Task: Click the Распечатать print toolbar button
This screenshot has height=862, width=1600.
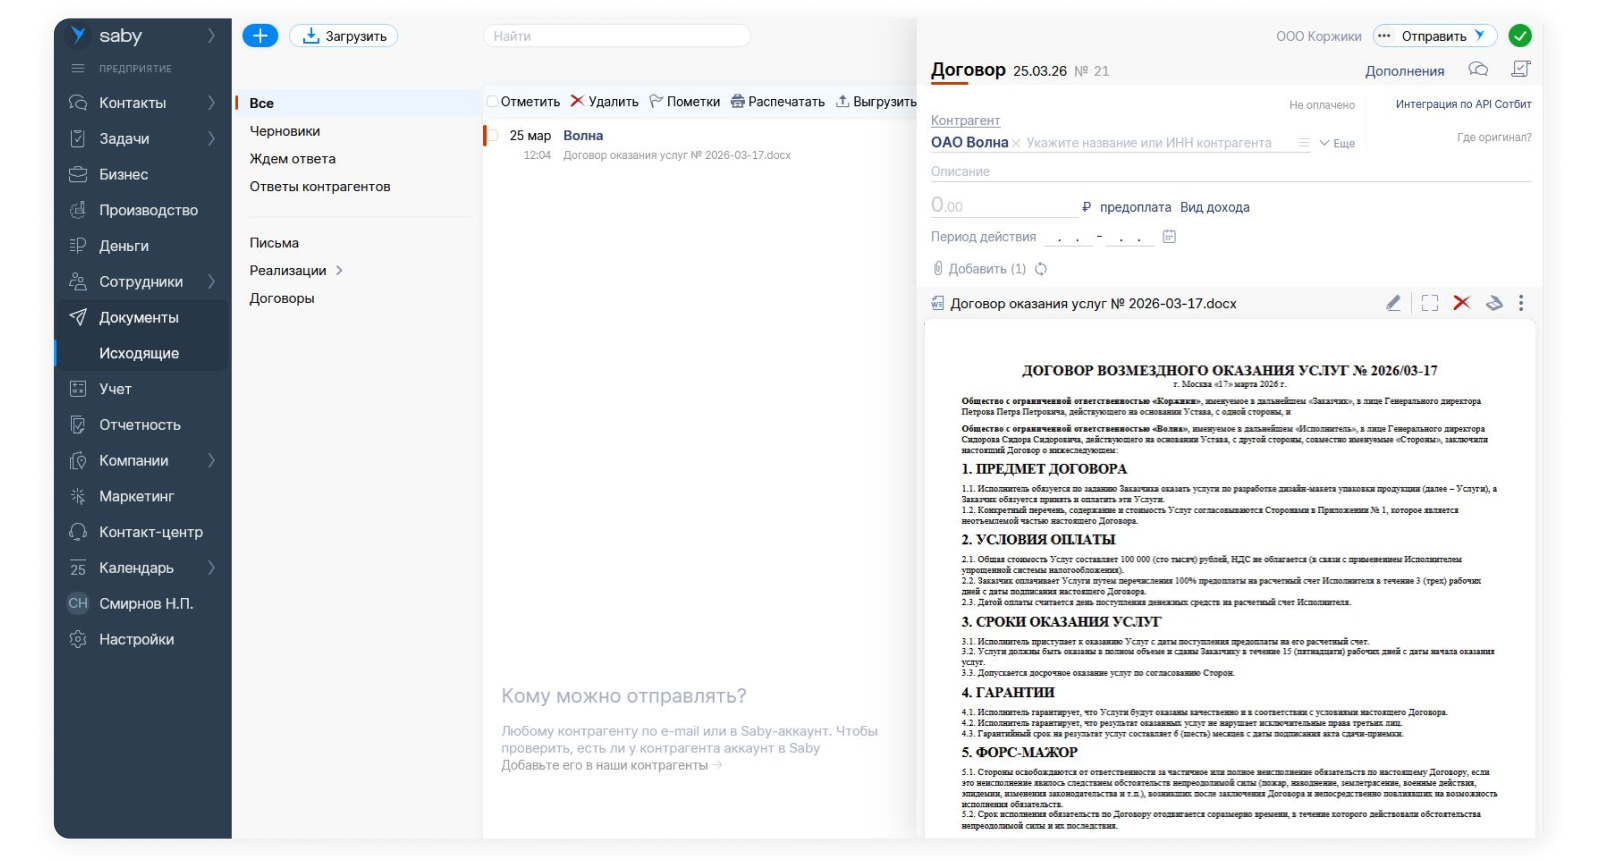Action: [x=778, y=102]
